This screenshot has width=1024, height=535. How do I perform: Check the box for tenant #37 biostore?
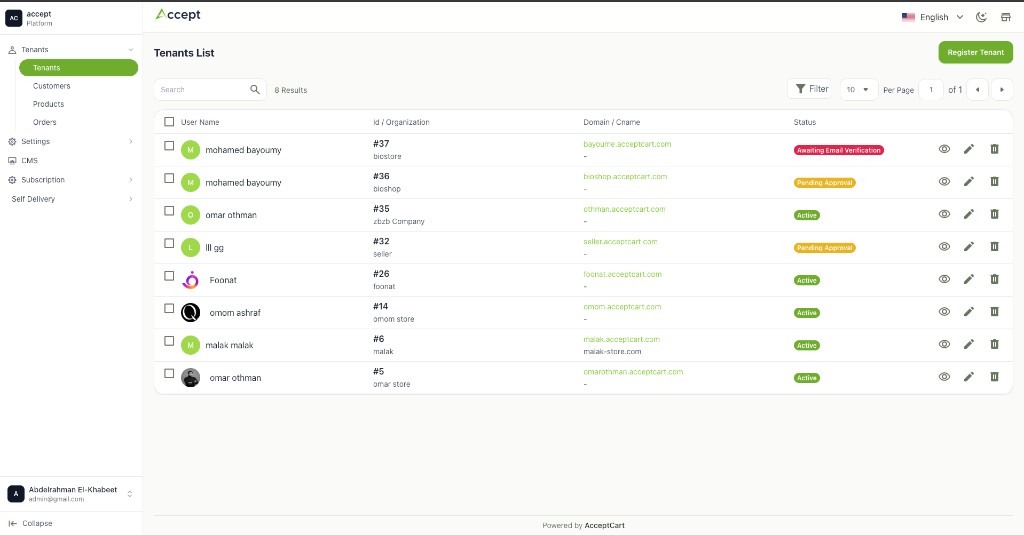169,146
